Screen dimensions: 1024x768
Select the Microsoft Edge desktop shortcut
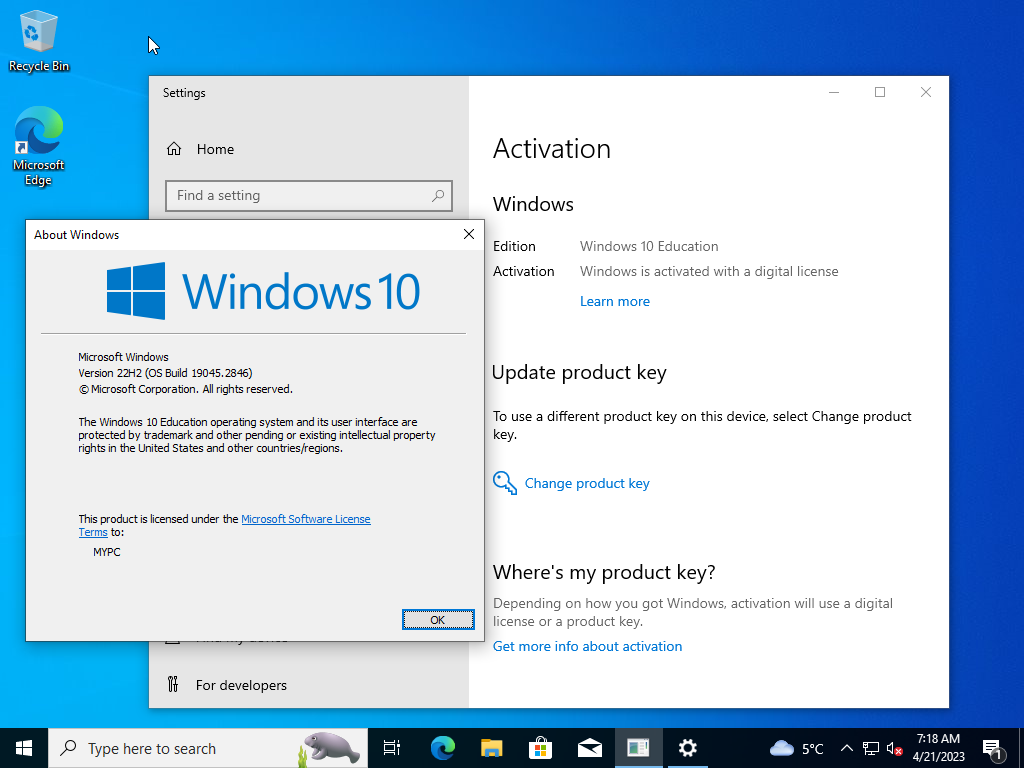(39, 146)
